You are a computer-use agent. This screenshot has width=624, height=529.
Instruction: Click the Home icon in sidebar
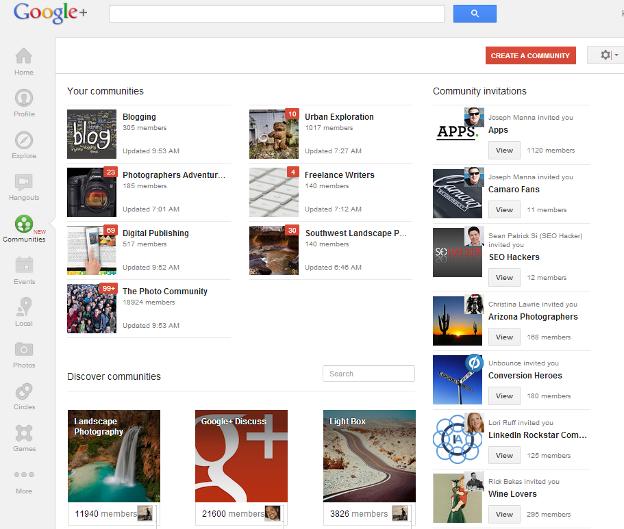pyautogui.click(x=23, y=57)
